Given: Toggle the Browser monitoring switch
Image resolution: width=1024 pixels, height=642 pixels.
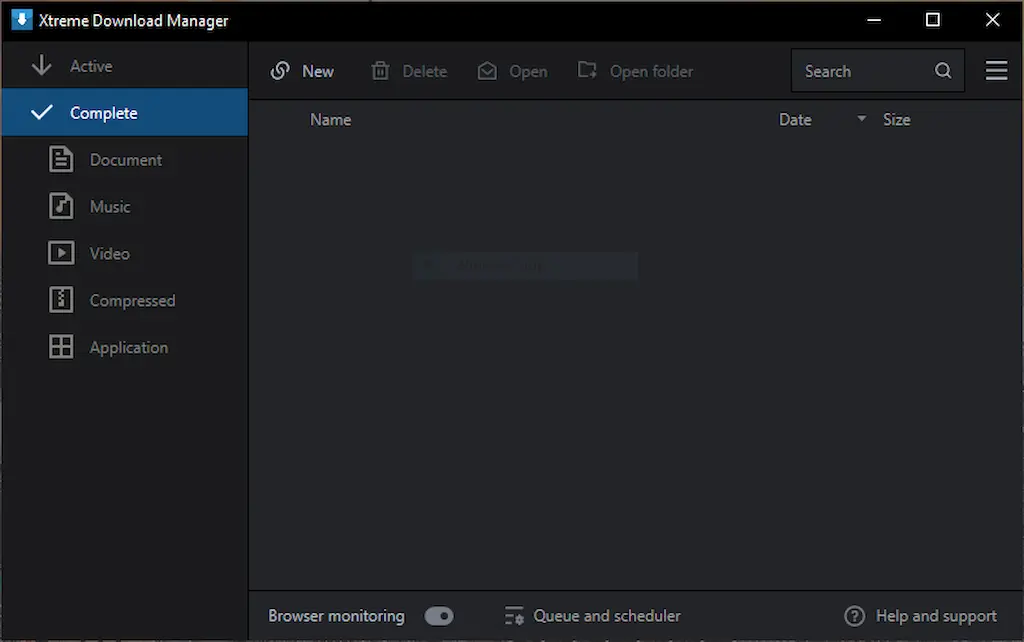Looking at the screenshot, I should 439,616.
